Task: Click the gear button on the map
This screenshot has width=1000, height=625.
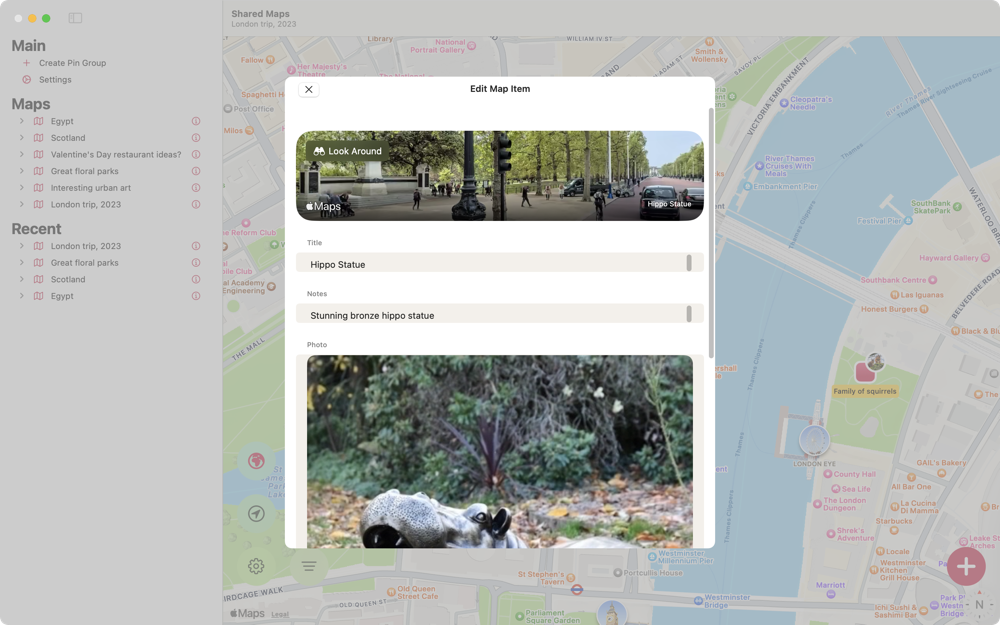Action: pyautogui.click(x=256, y=566)
